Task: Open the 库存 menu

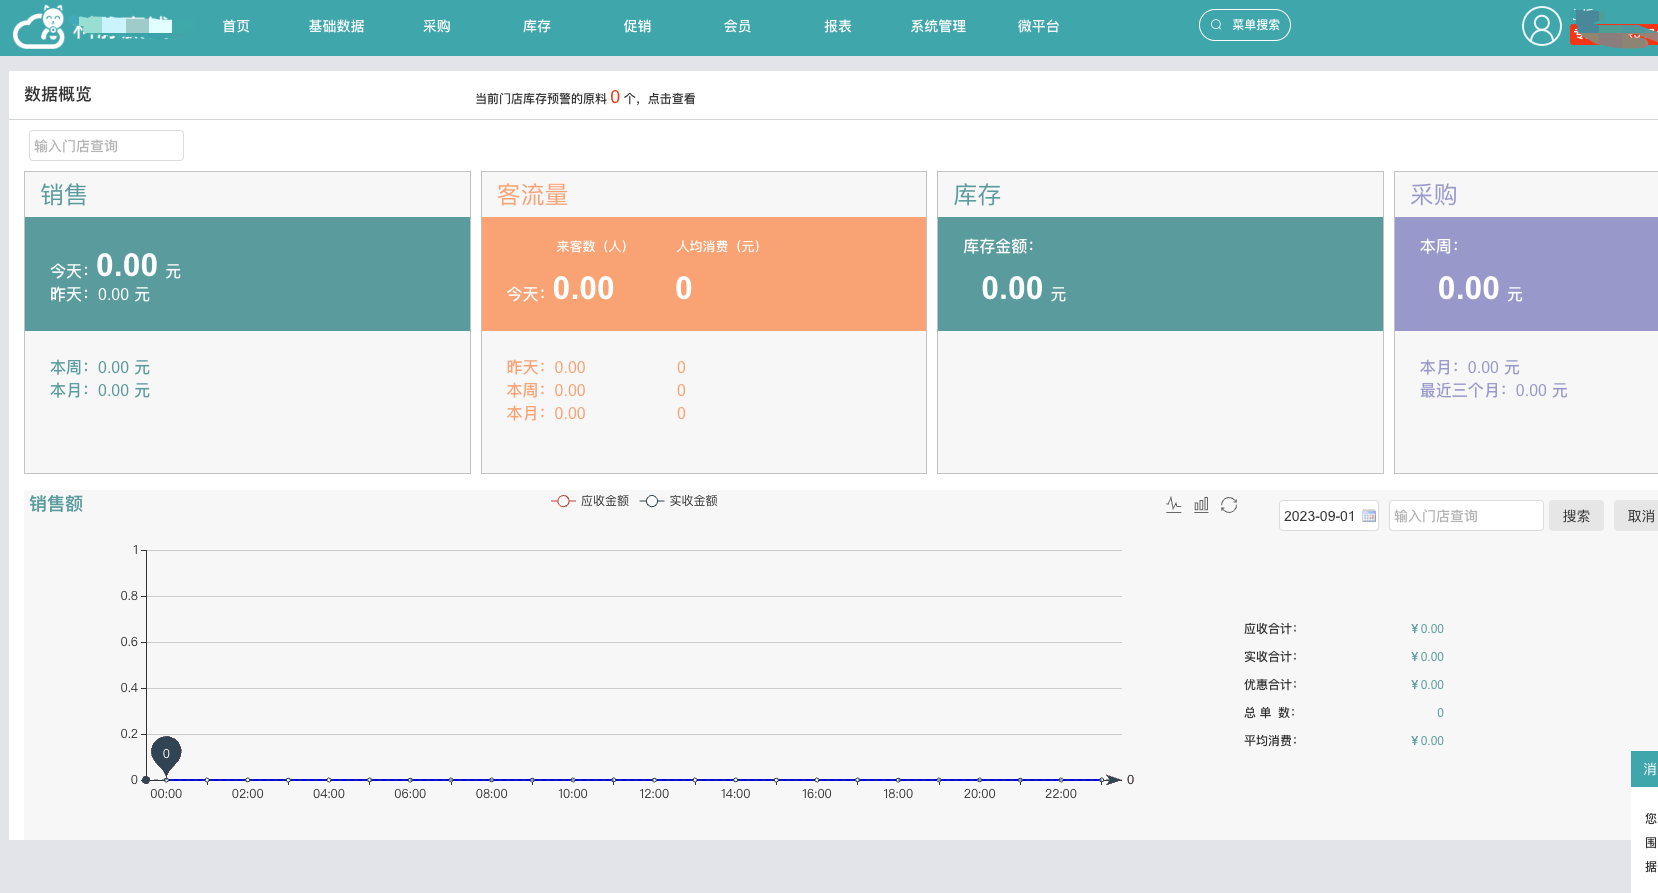Action: [537, 26]
